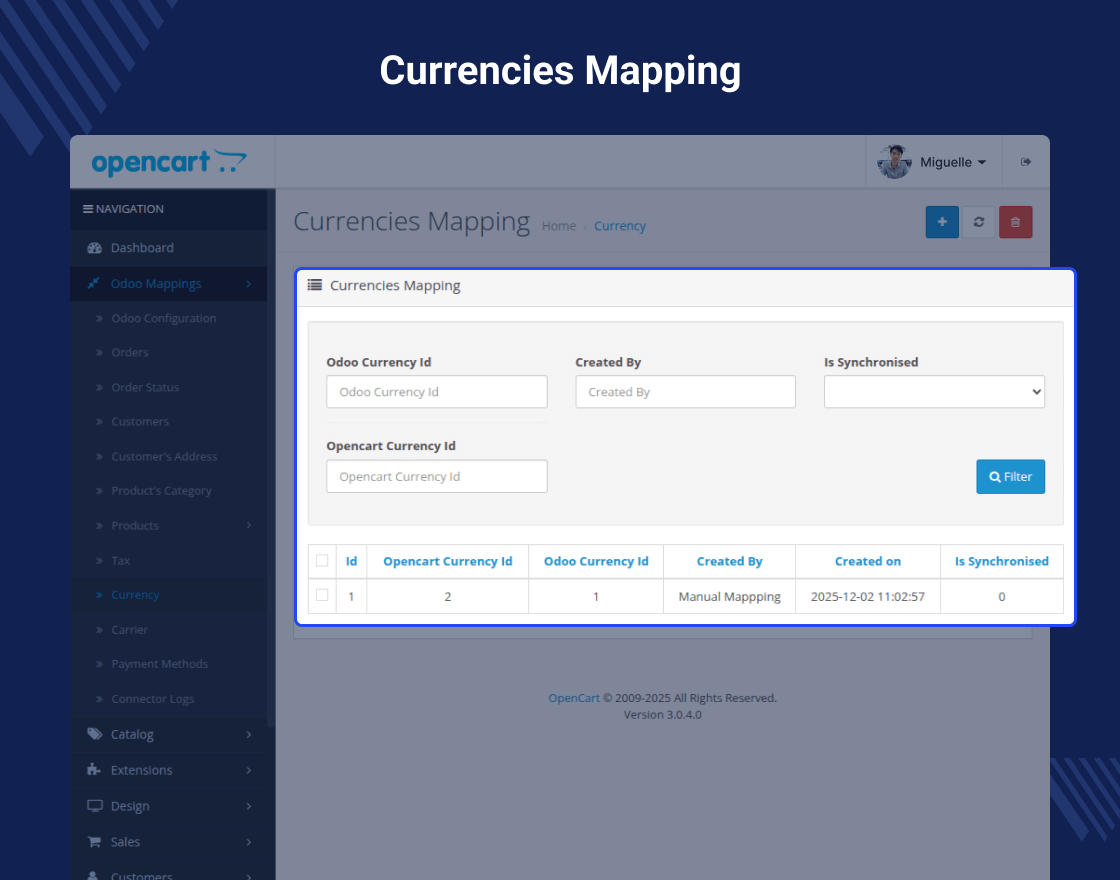Sort by Opencart Currency Id column
This screenshot has width=1120, height=880.
coord(448,561)
